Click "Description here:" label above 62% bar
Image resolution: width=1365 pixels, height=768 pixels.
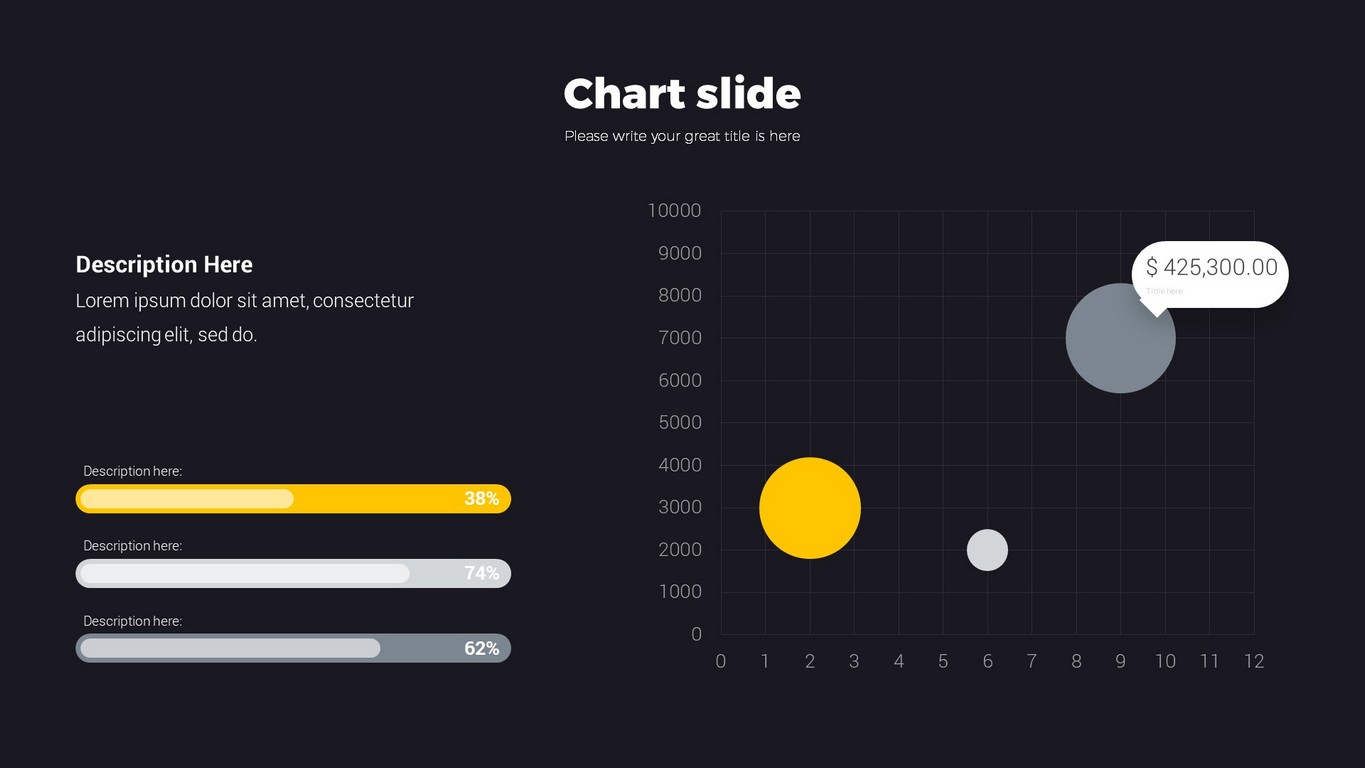pyautogui.click(x=132, y=621)
